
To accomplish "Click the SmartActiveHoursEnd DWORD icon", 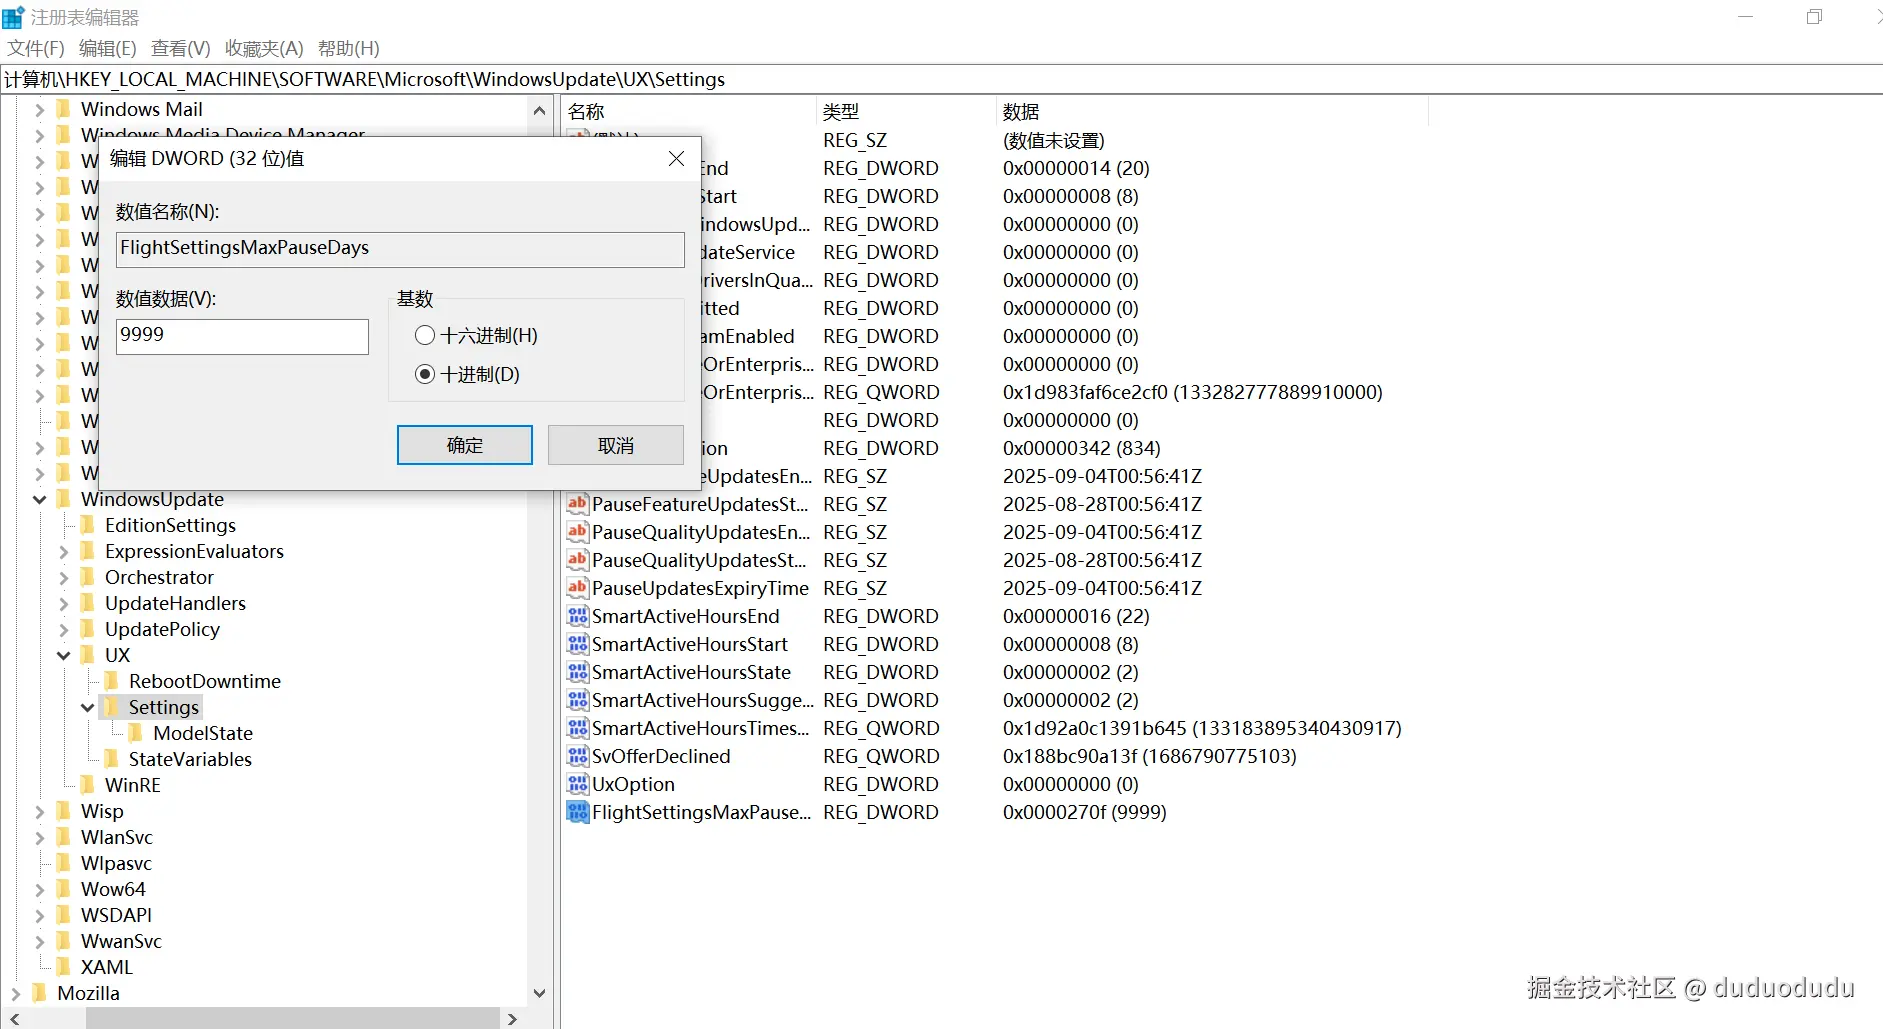I will point(578,616).
